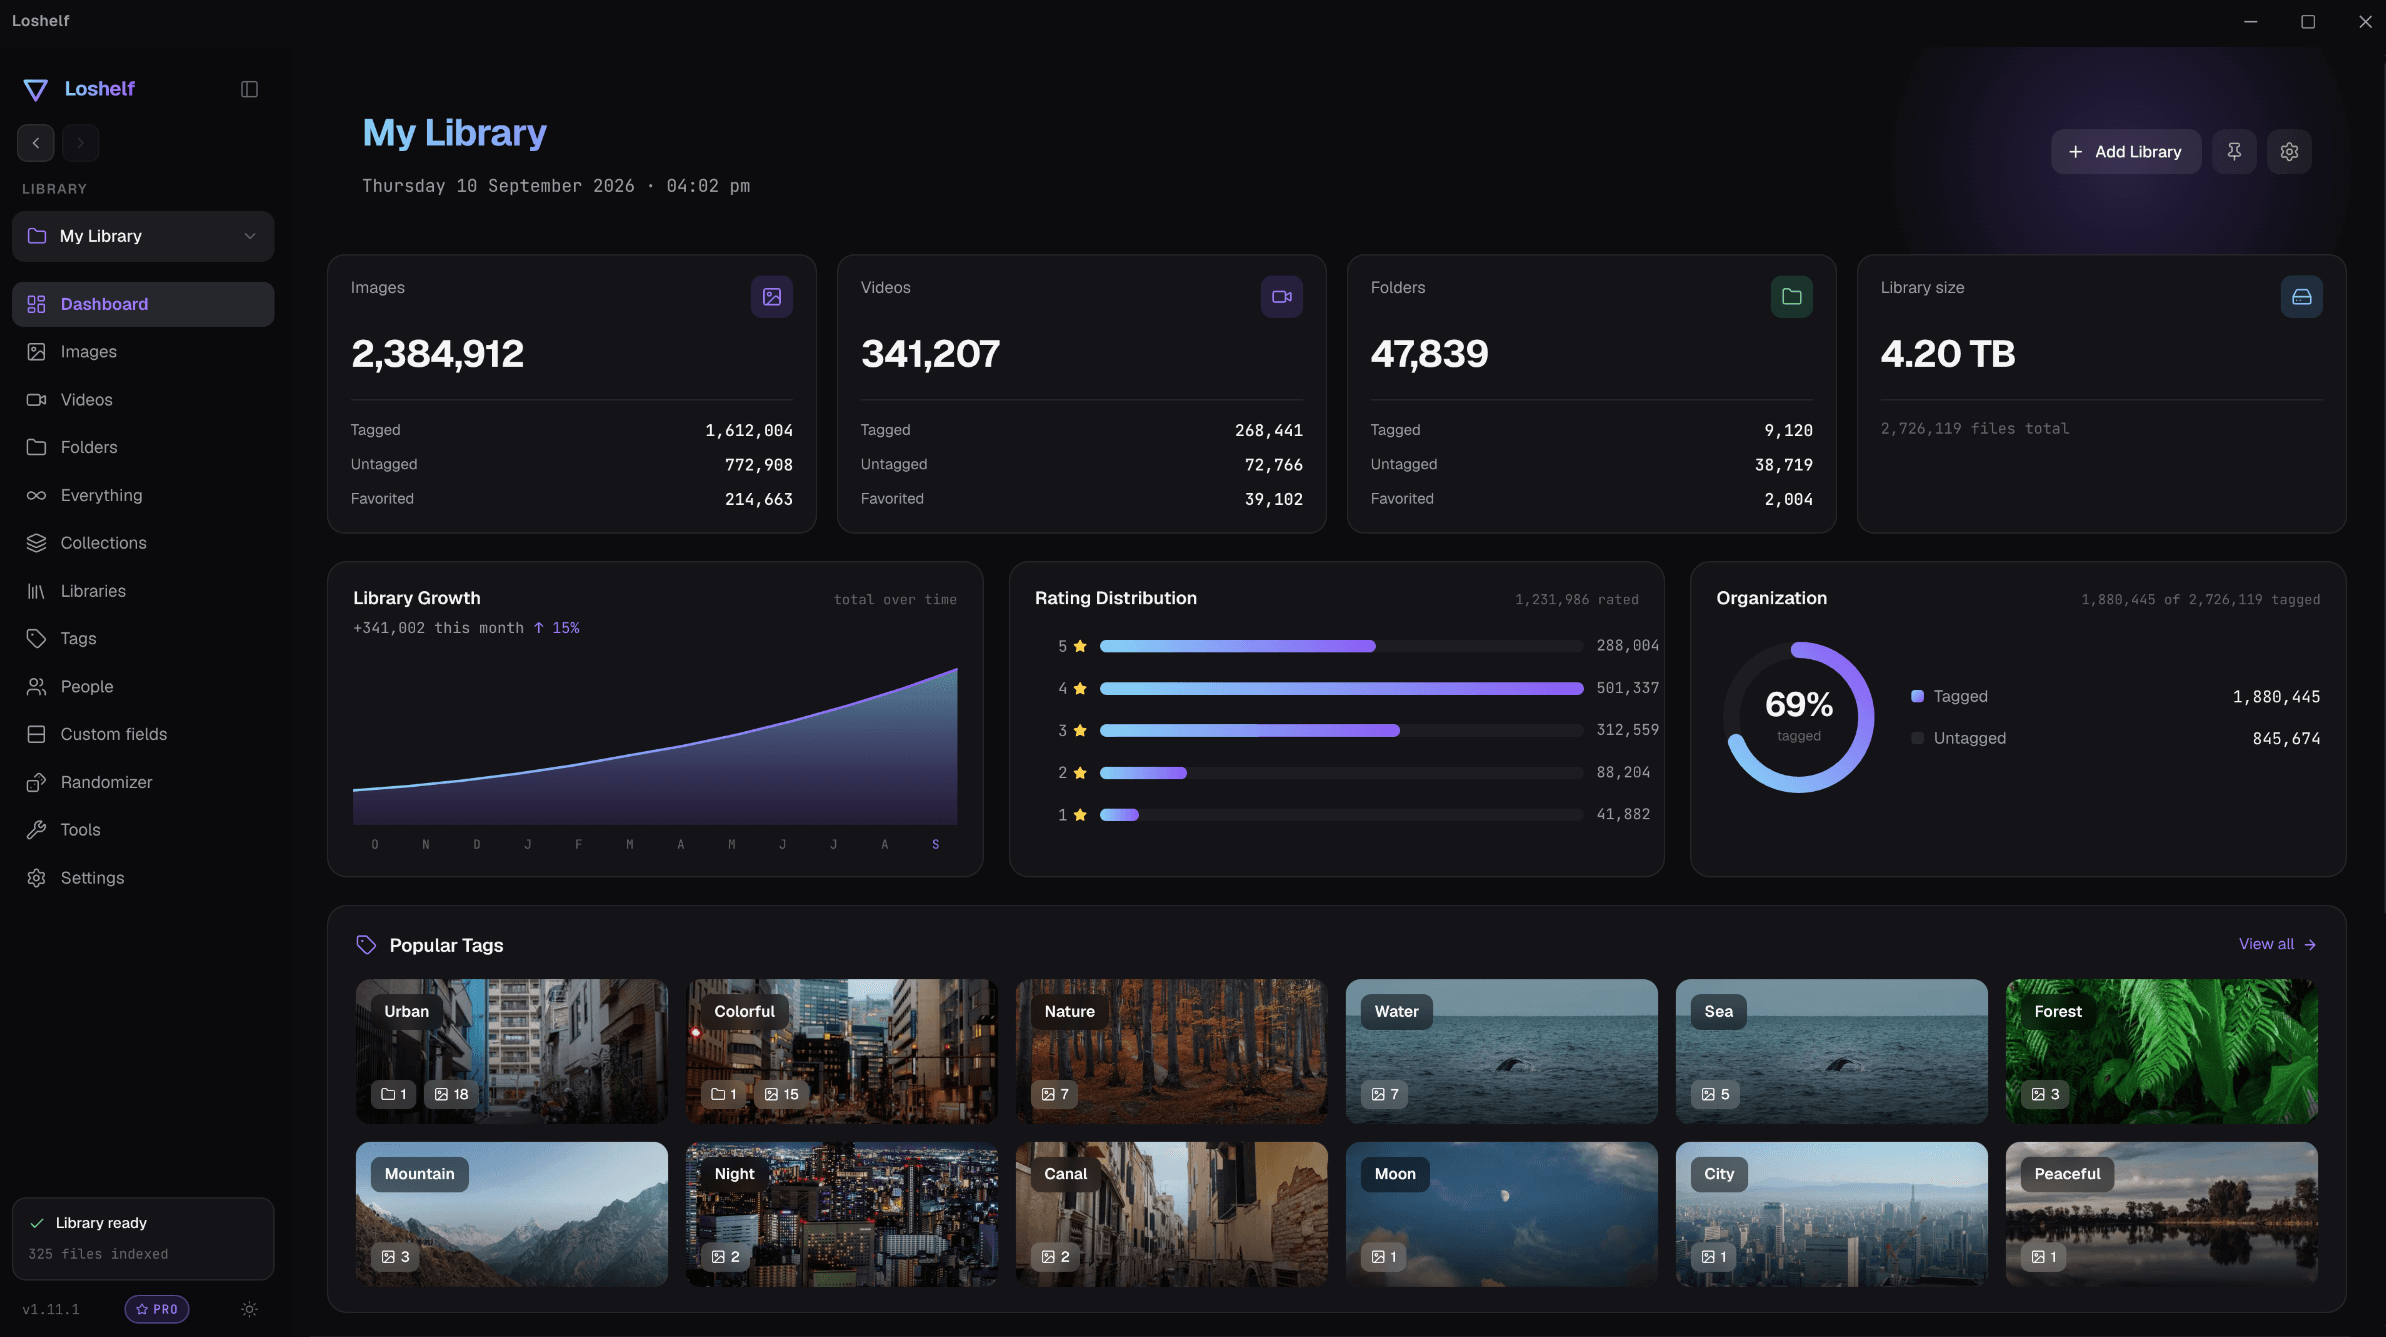Open Custom fields page
Screen dimensions: 2386x1337
point(143,734)
